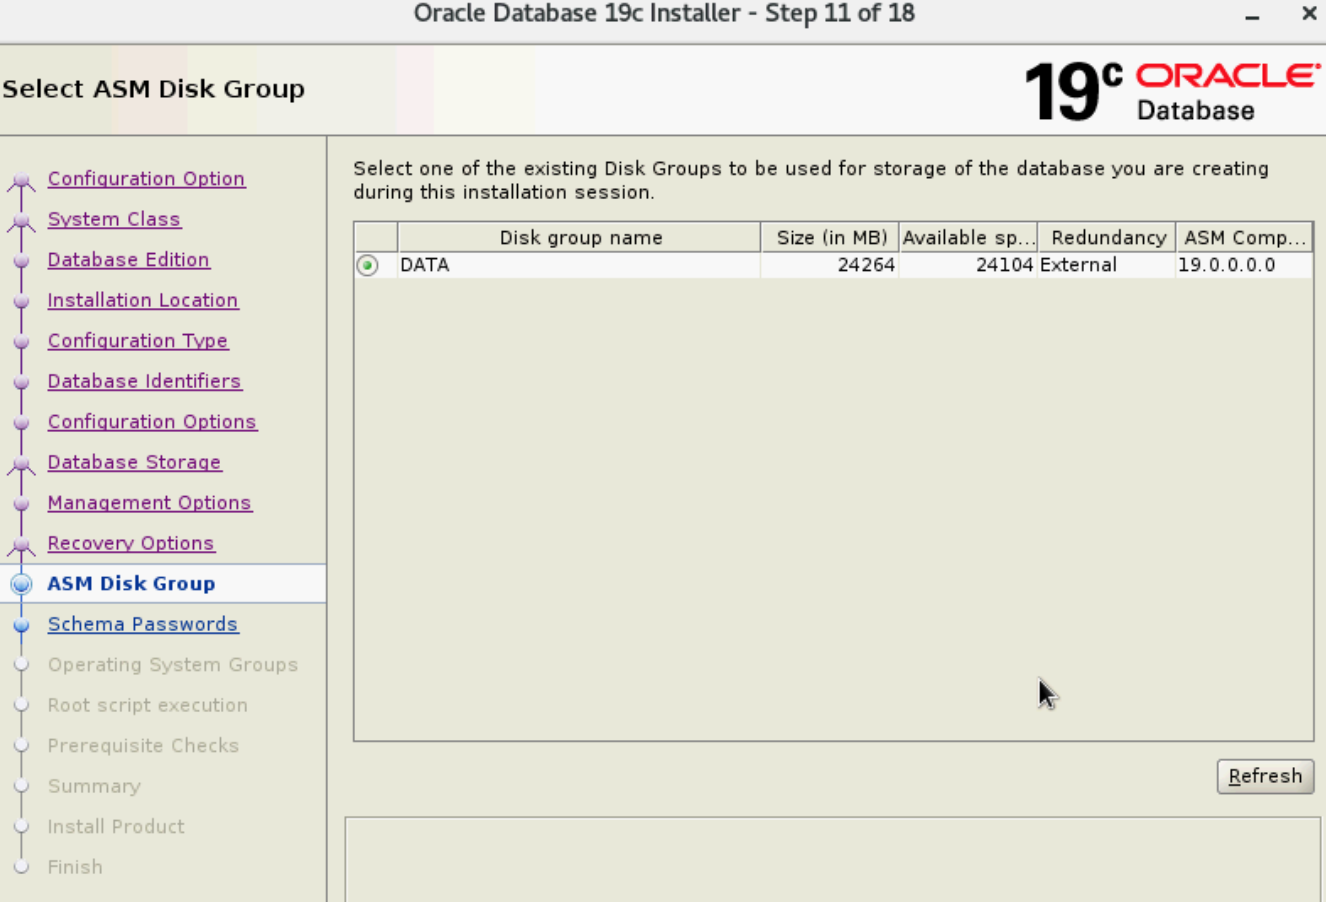Click the ASM Compatibility column header

1244,237
